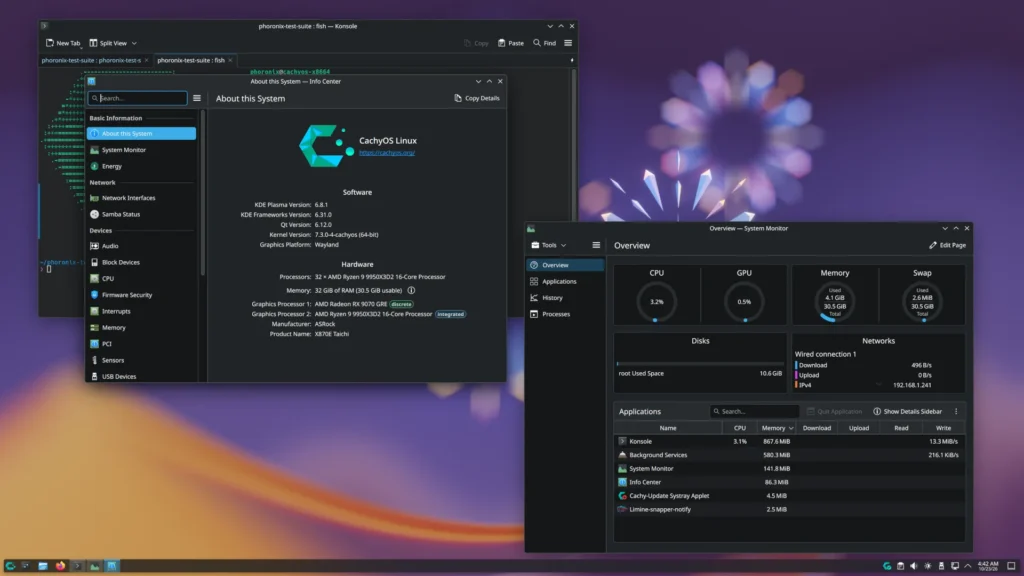
Task: Open Konsole hamburger menu
Action: tap(568, 43)
